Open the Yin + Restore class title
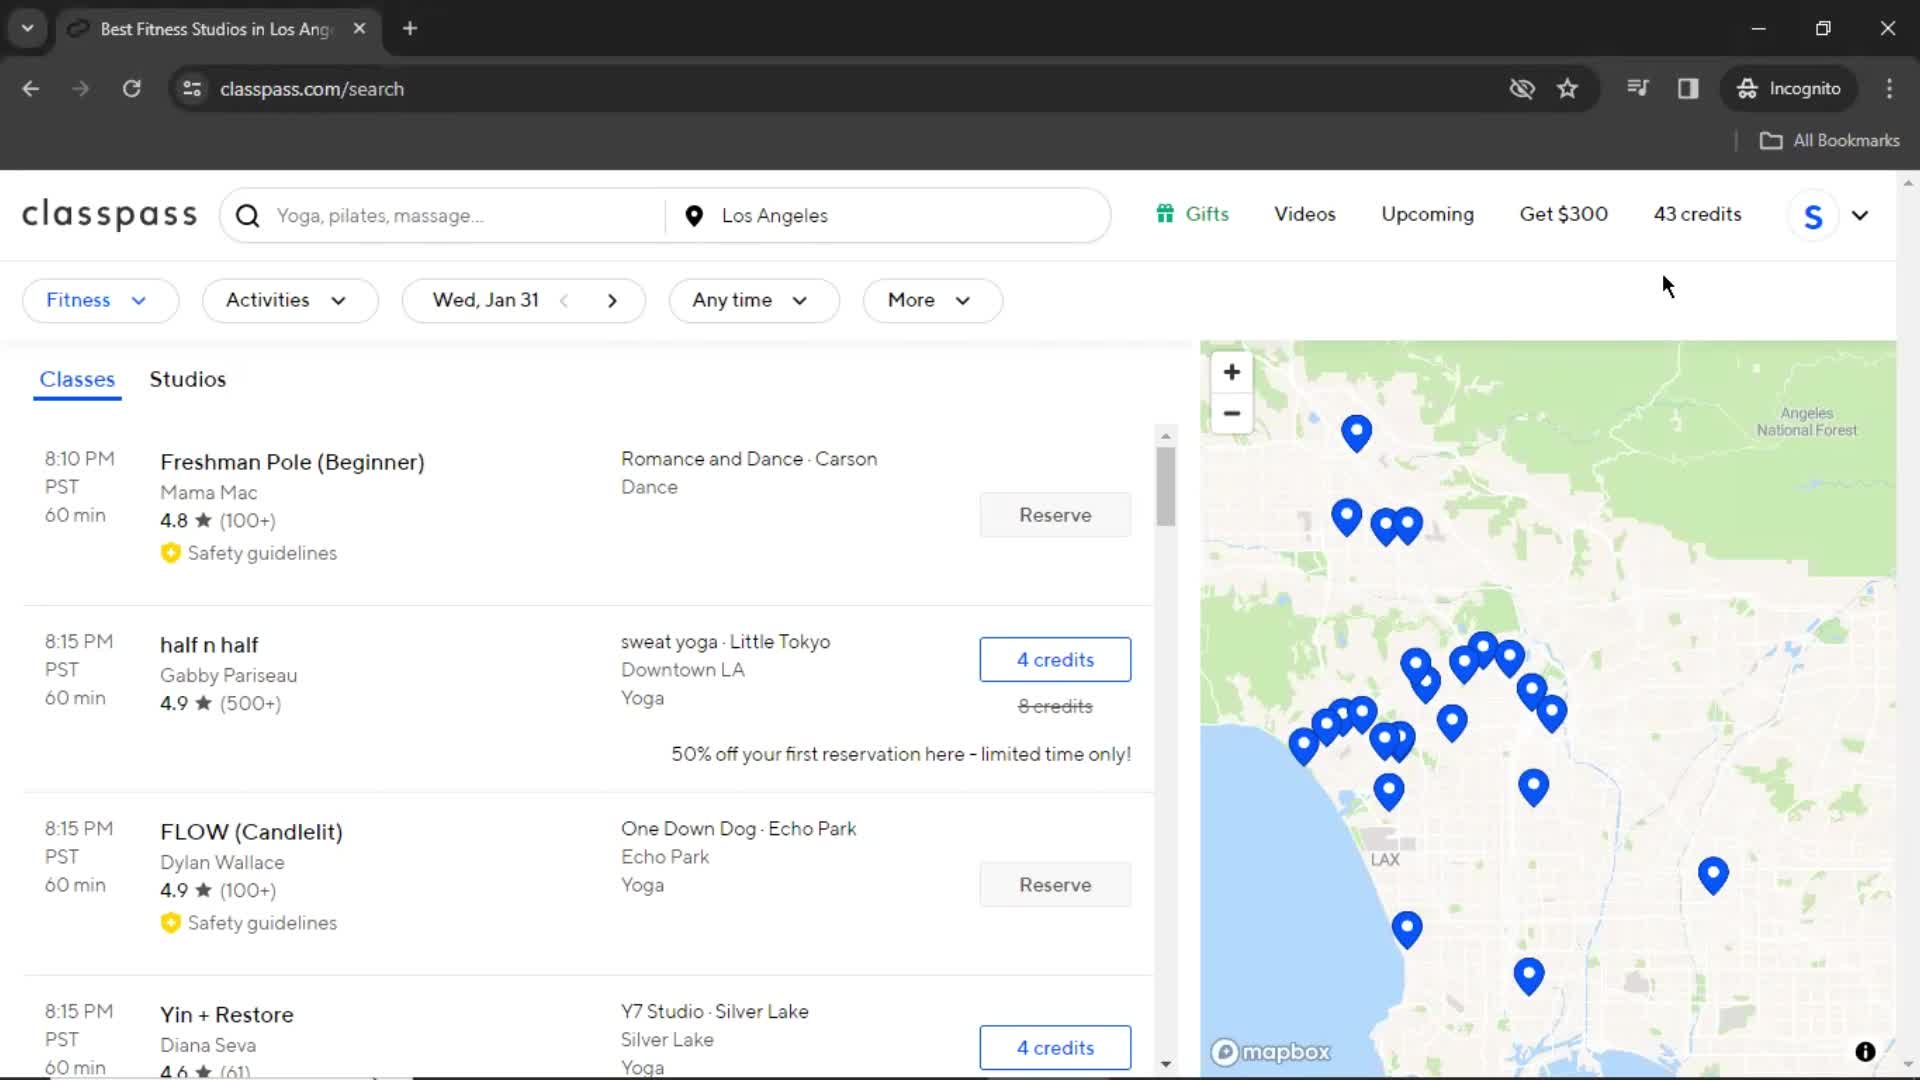 pyautogui.click(x=227, y=1015)
